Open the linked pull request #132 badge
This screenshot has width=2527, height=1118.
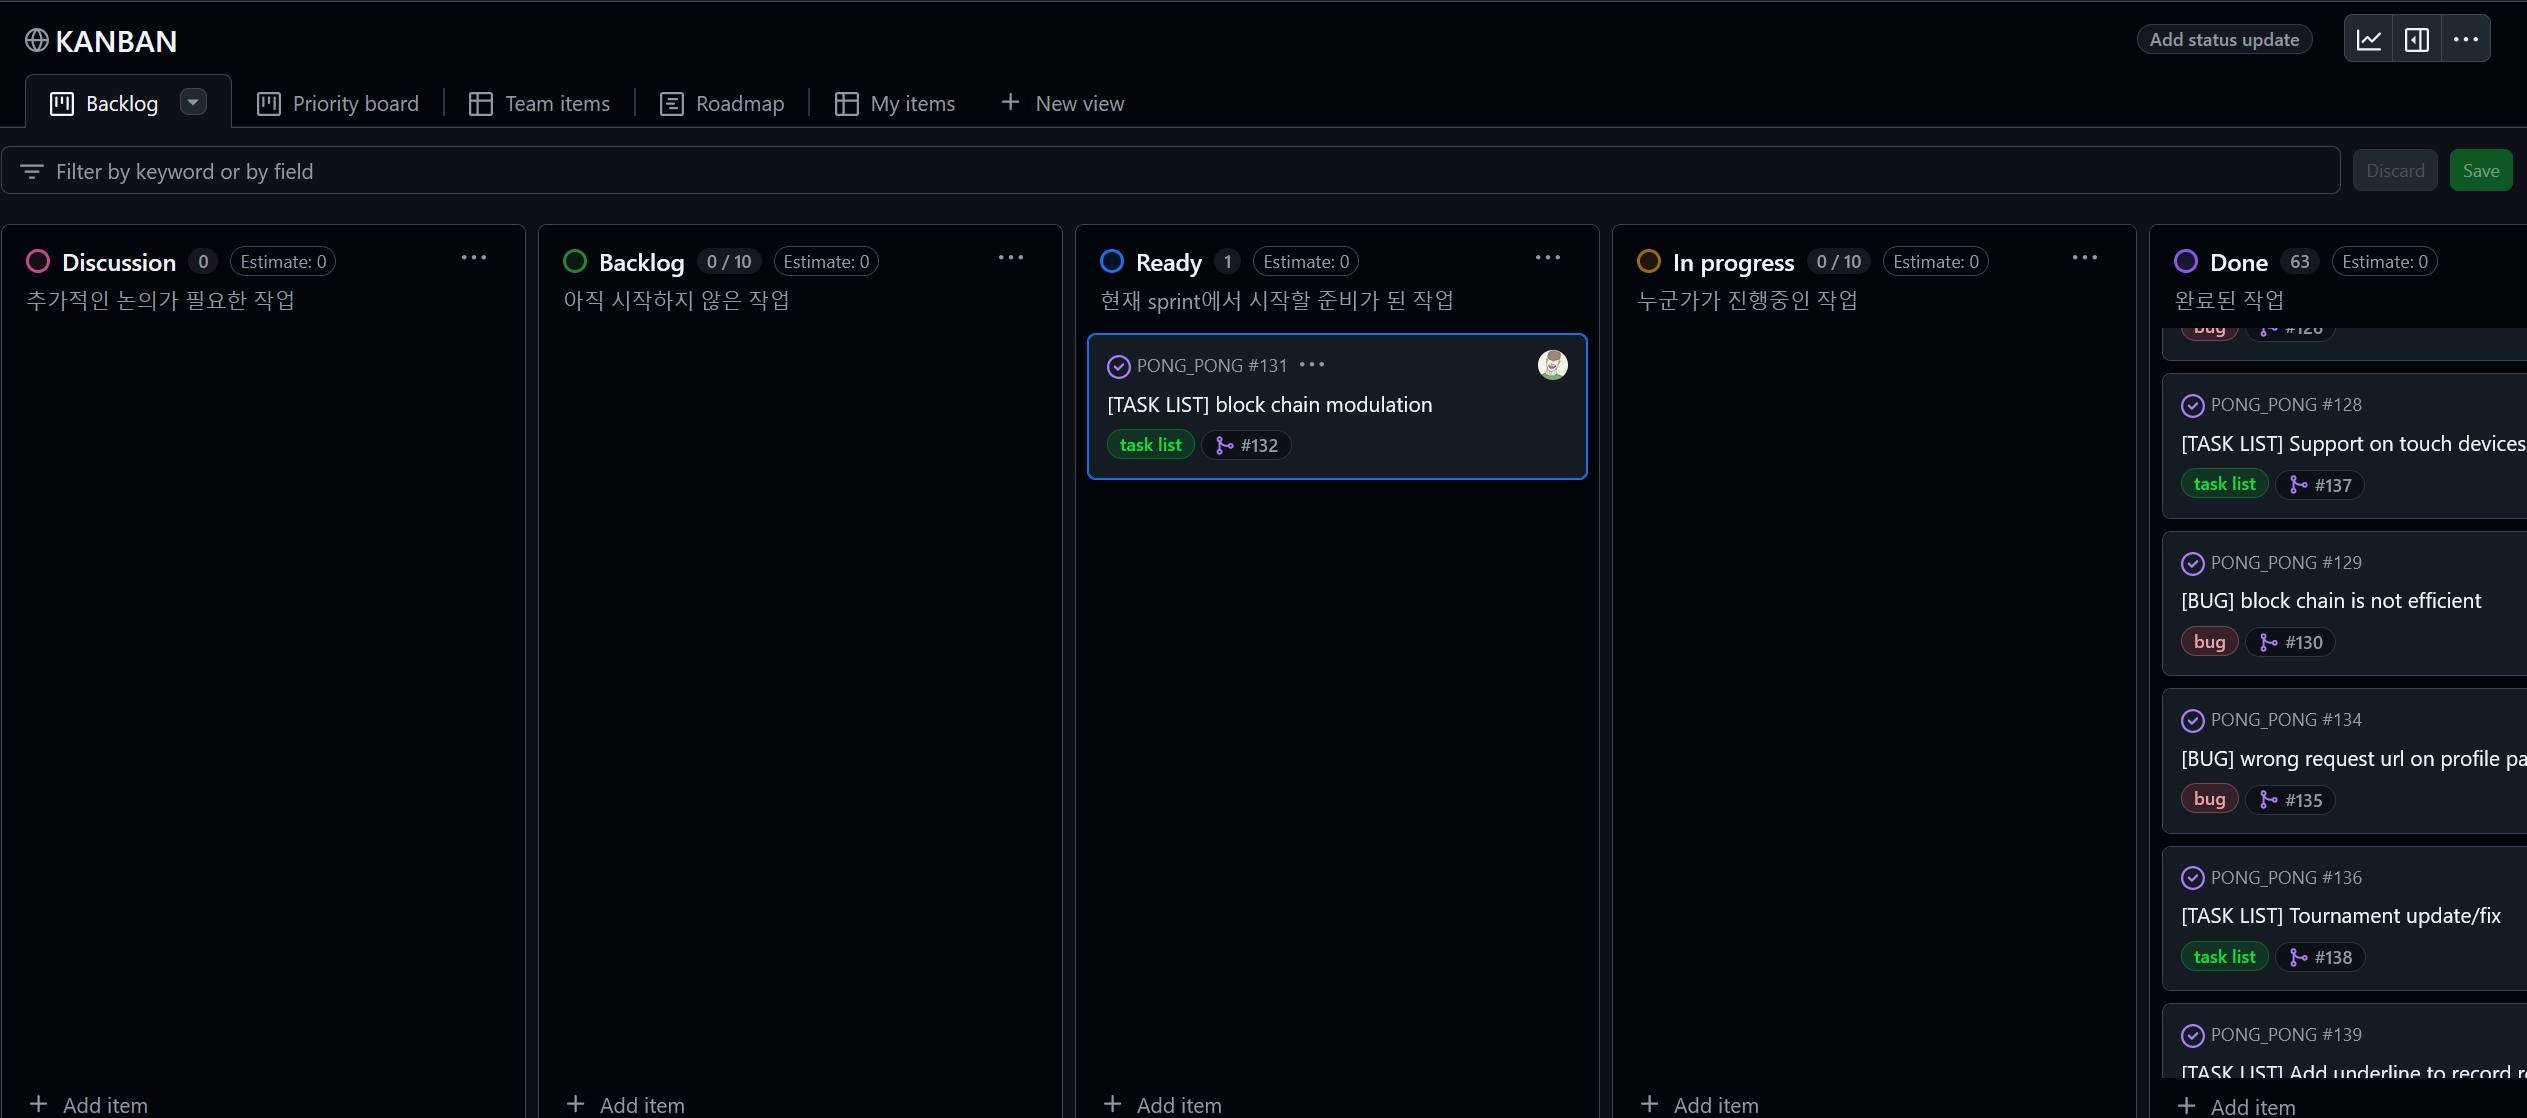tap(1246, 445)
